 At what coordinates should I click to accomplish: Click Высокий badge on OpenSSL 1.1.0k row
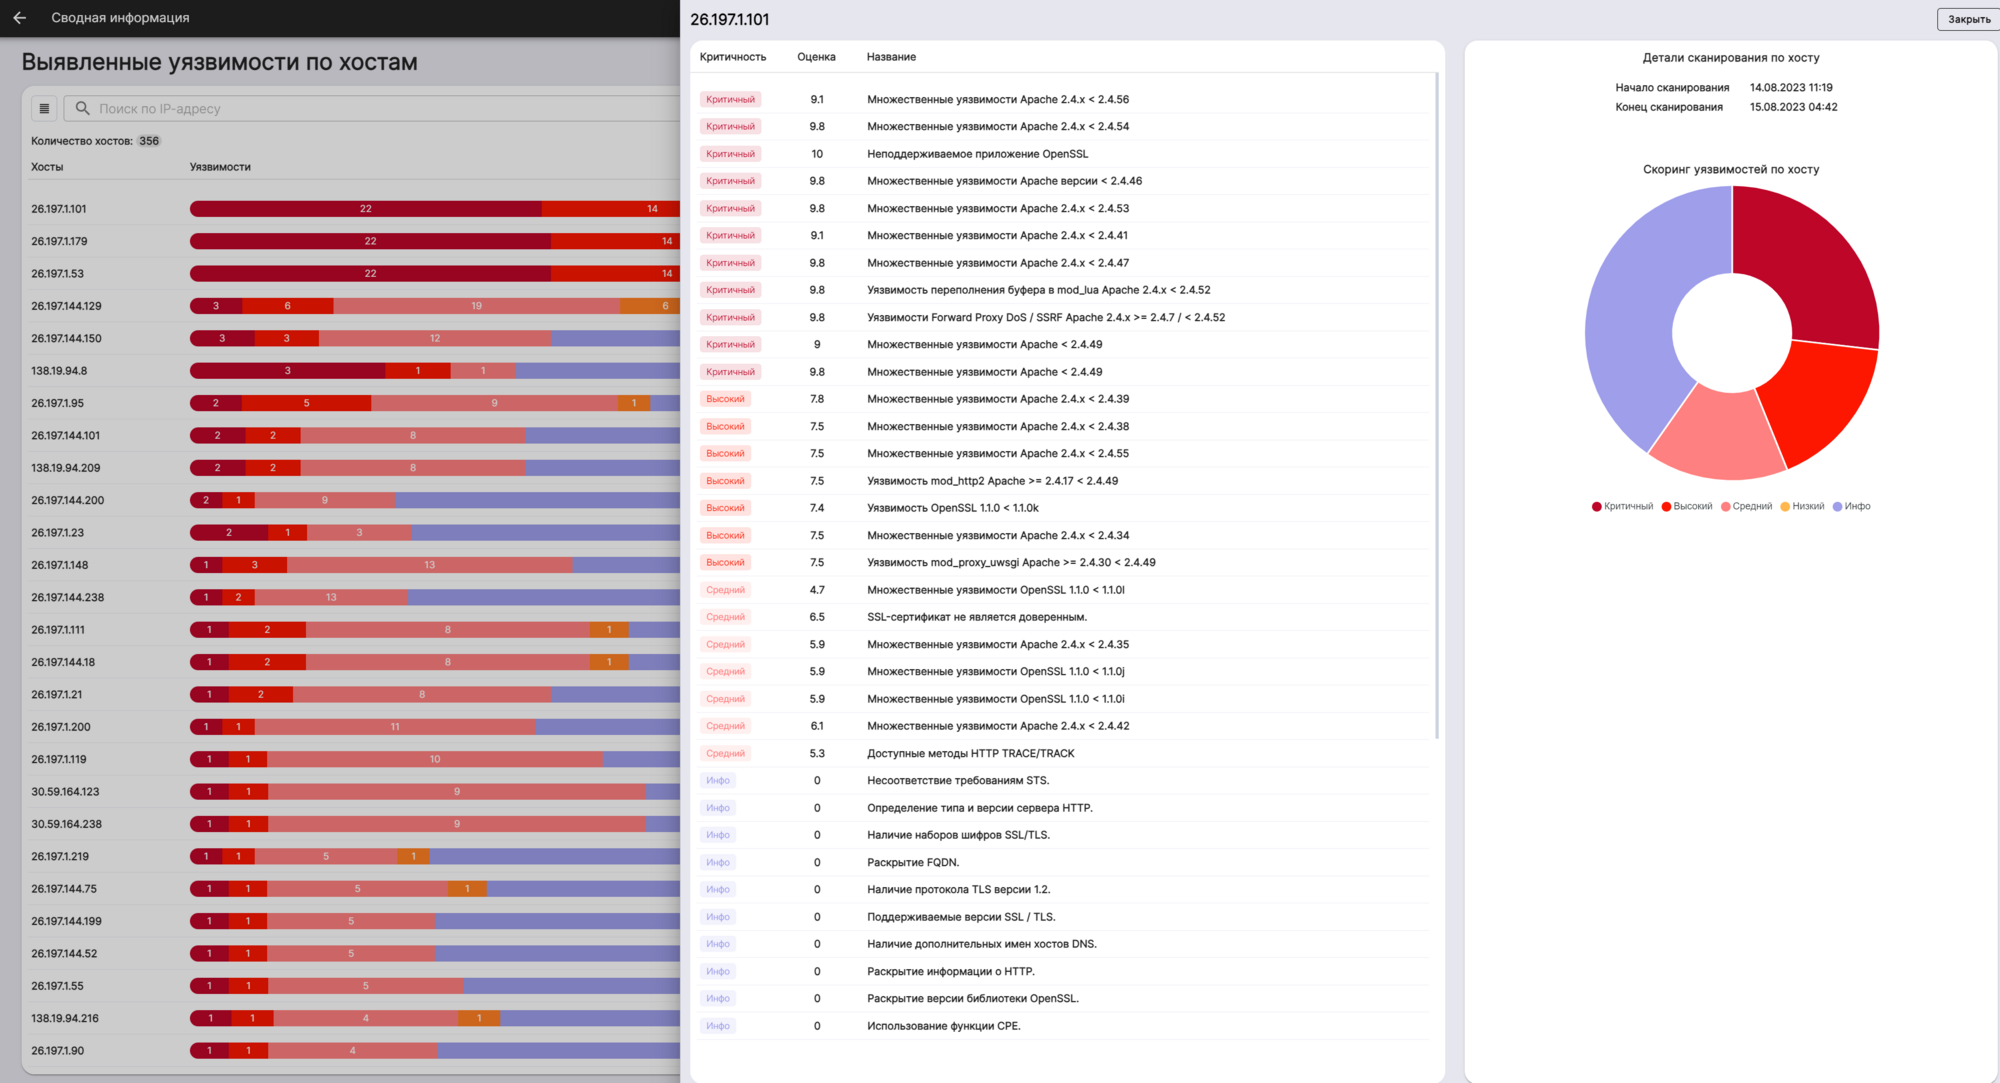coord(725,508)
